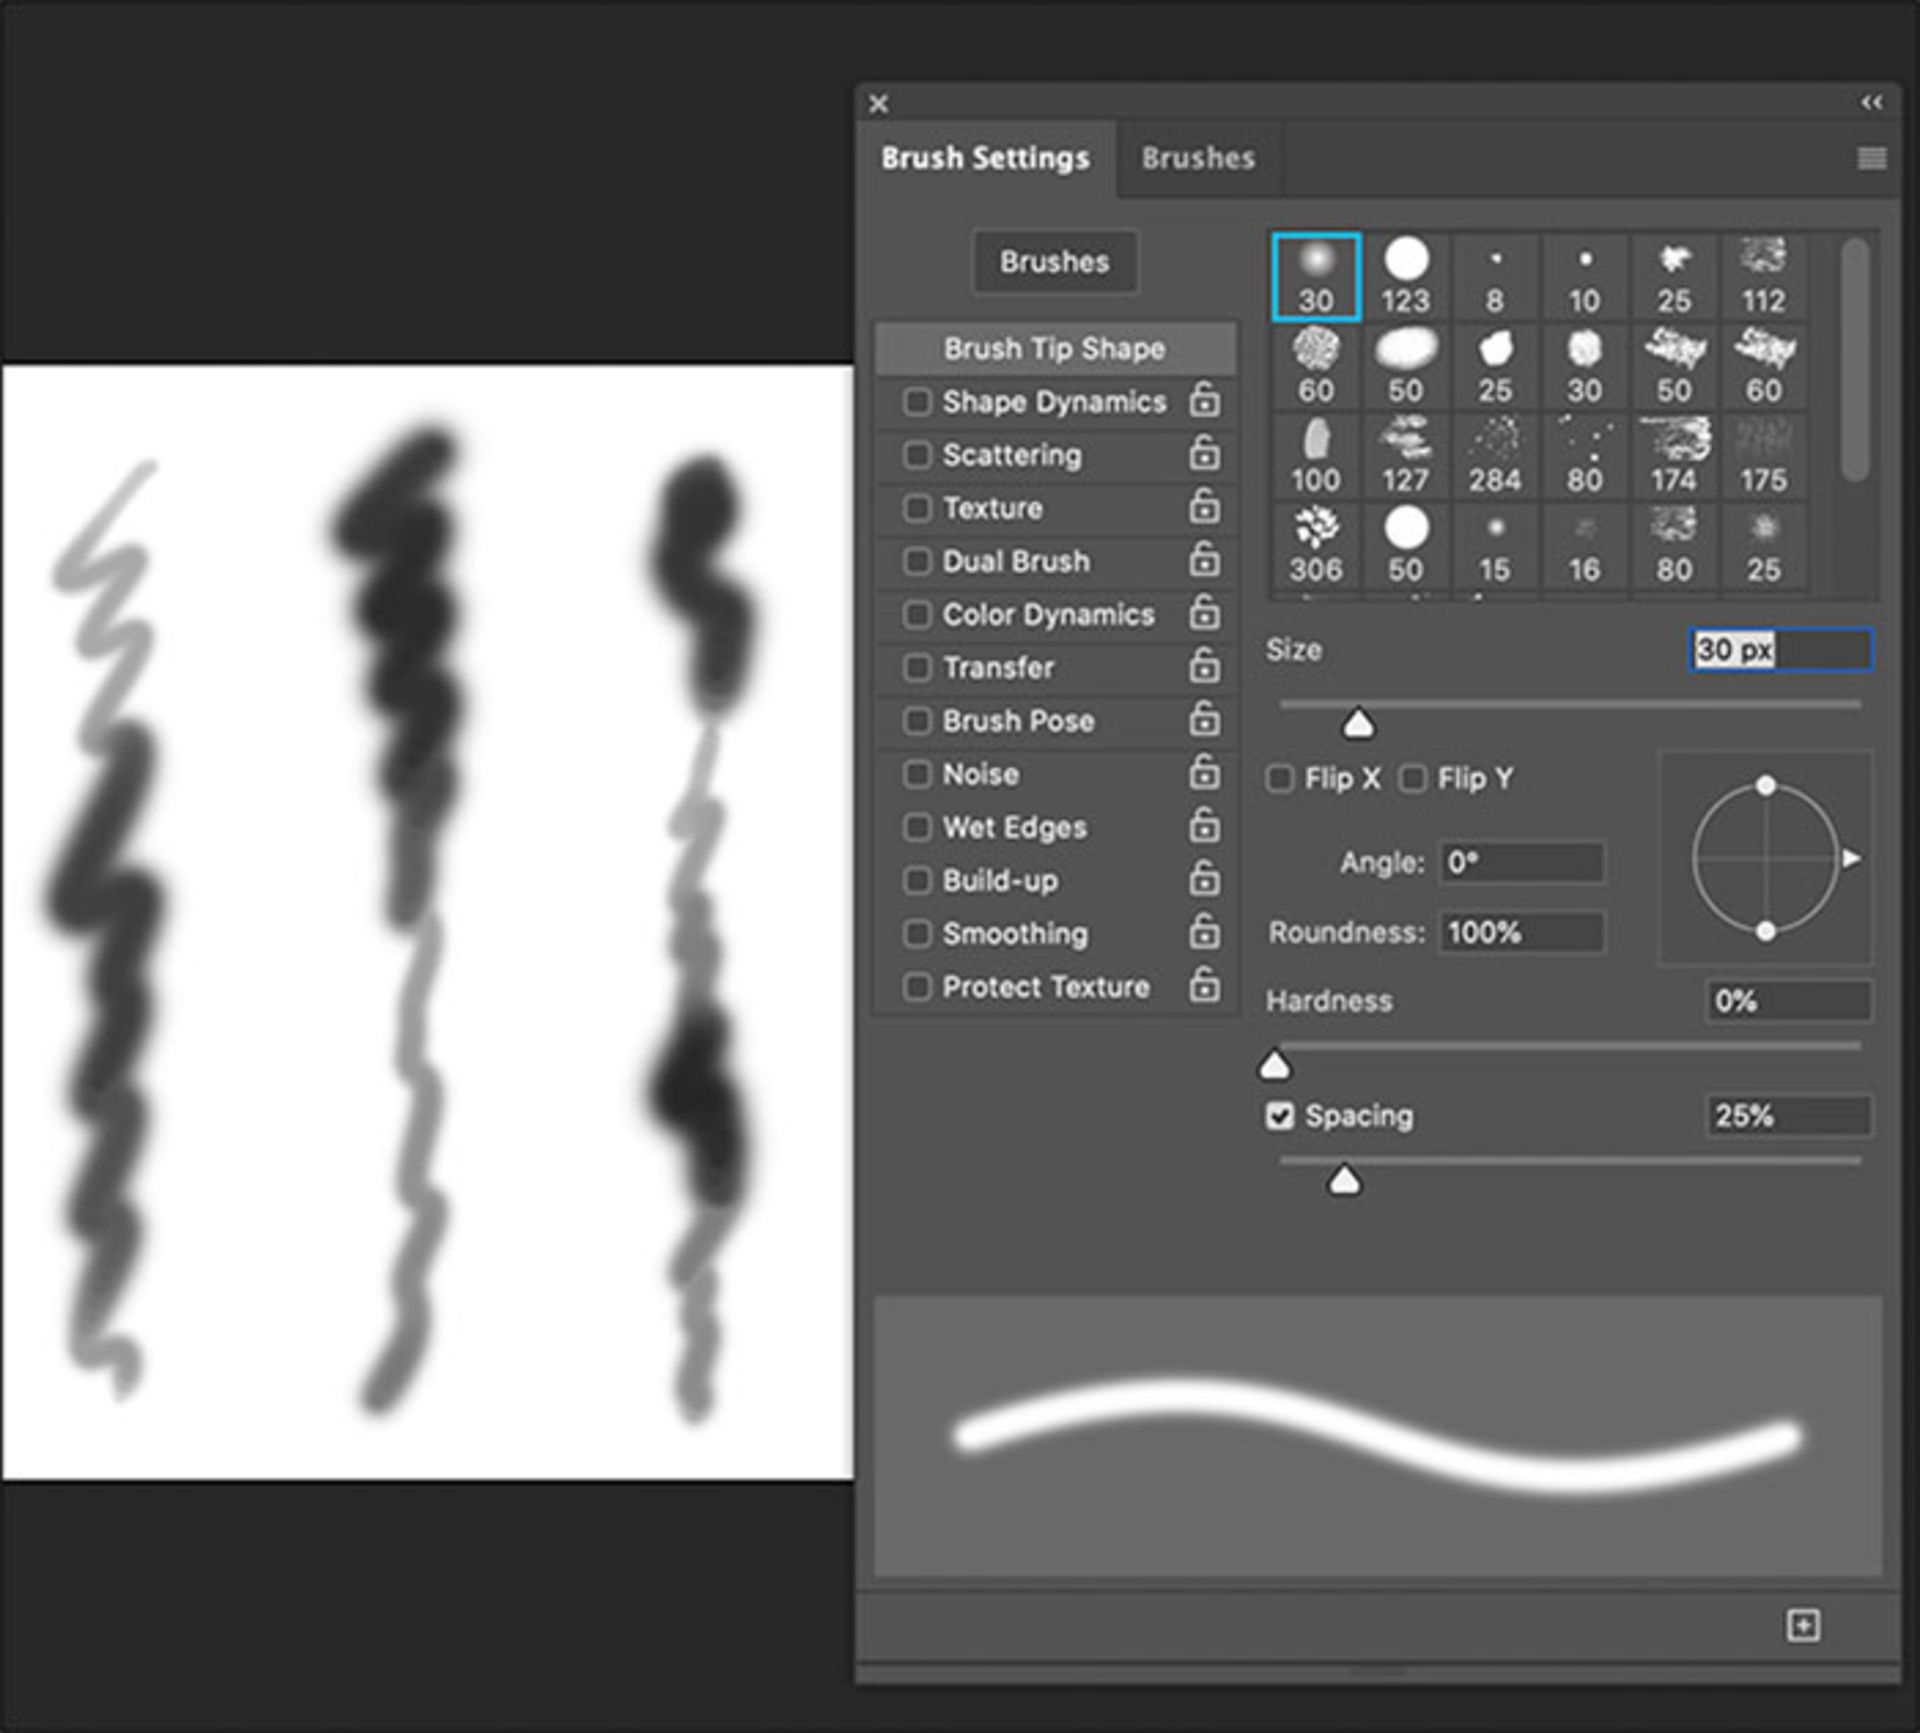Enable the Flip X checkbox
The image size is (1920, 1733).
point(1279,778)
